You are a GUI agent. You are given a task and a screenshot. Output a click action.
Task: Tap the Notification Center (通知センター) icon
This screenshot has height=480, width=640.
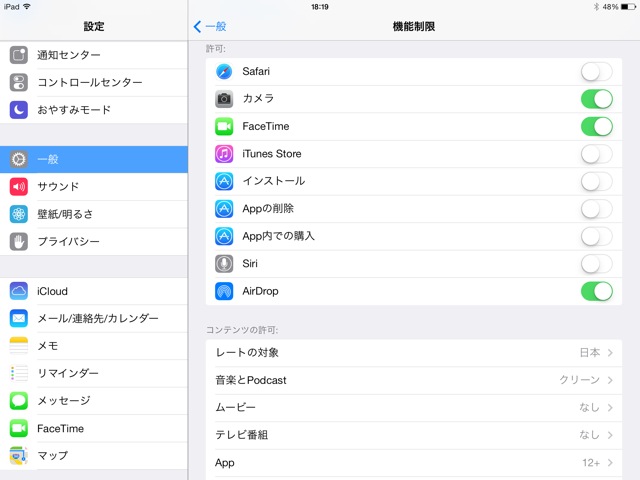click(19, 55)
